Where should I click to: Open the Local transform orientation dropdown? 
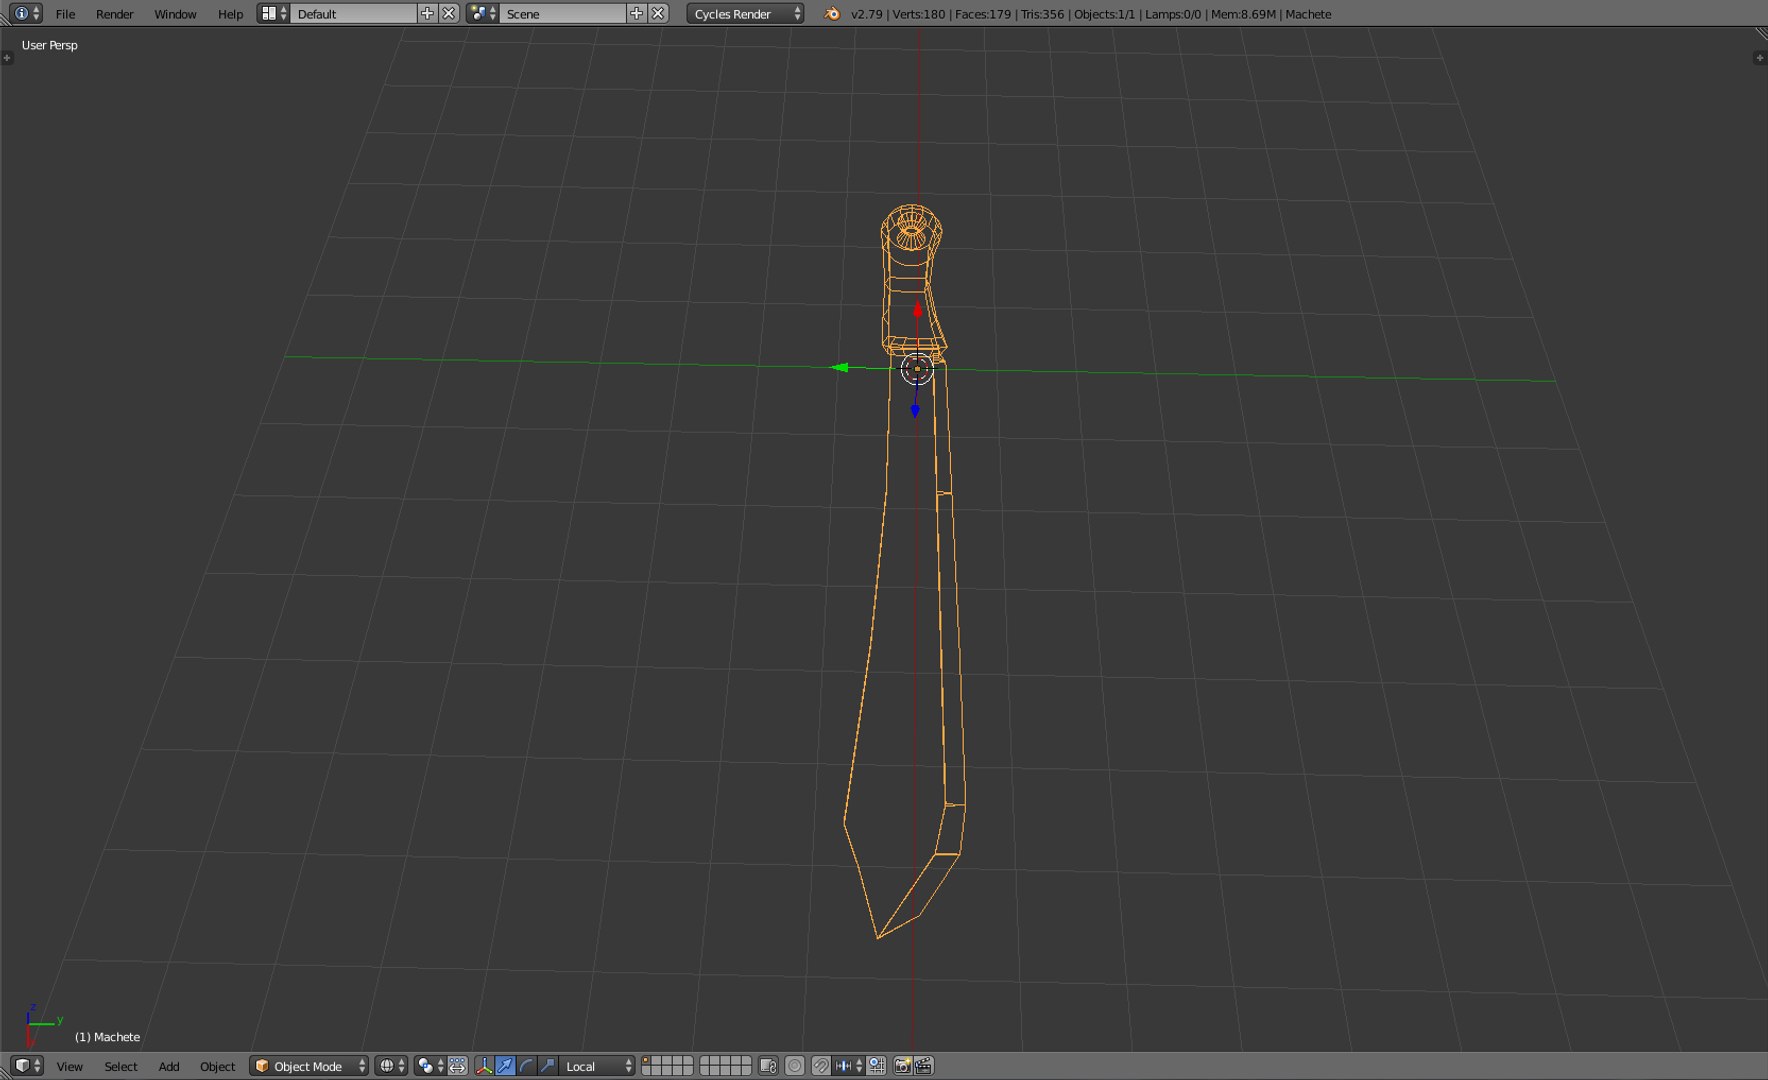click(597, 1066)
